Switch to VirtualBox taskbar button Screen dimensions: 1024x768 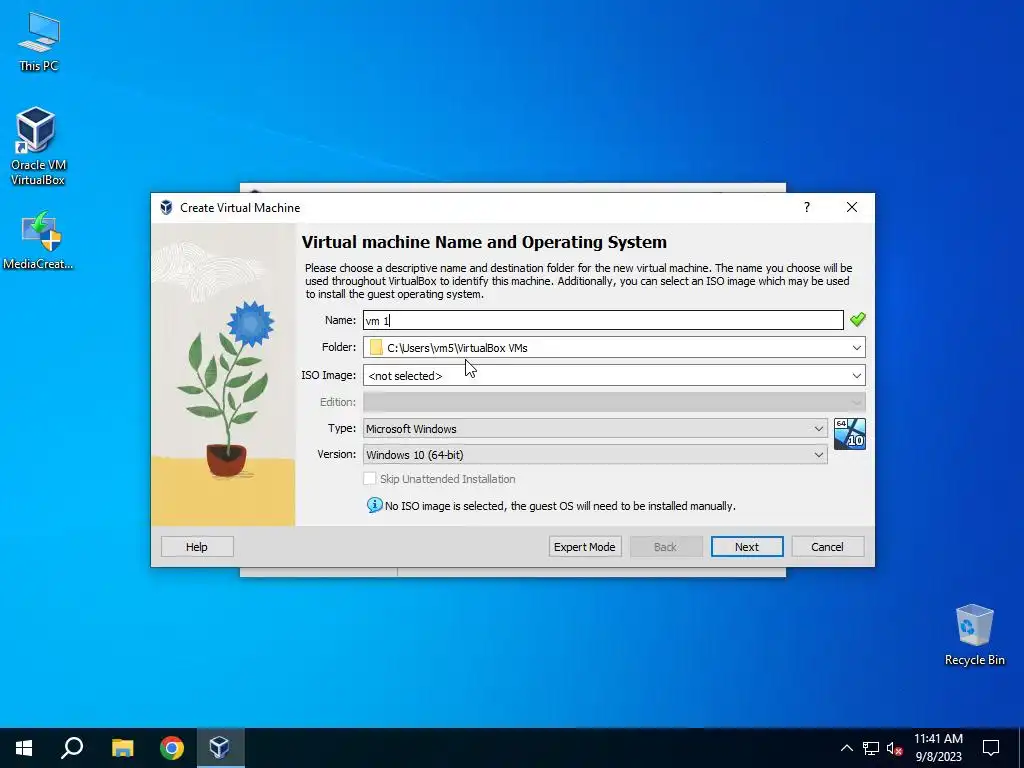(x=219, y=748)
